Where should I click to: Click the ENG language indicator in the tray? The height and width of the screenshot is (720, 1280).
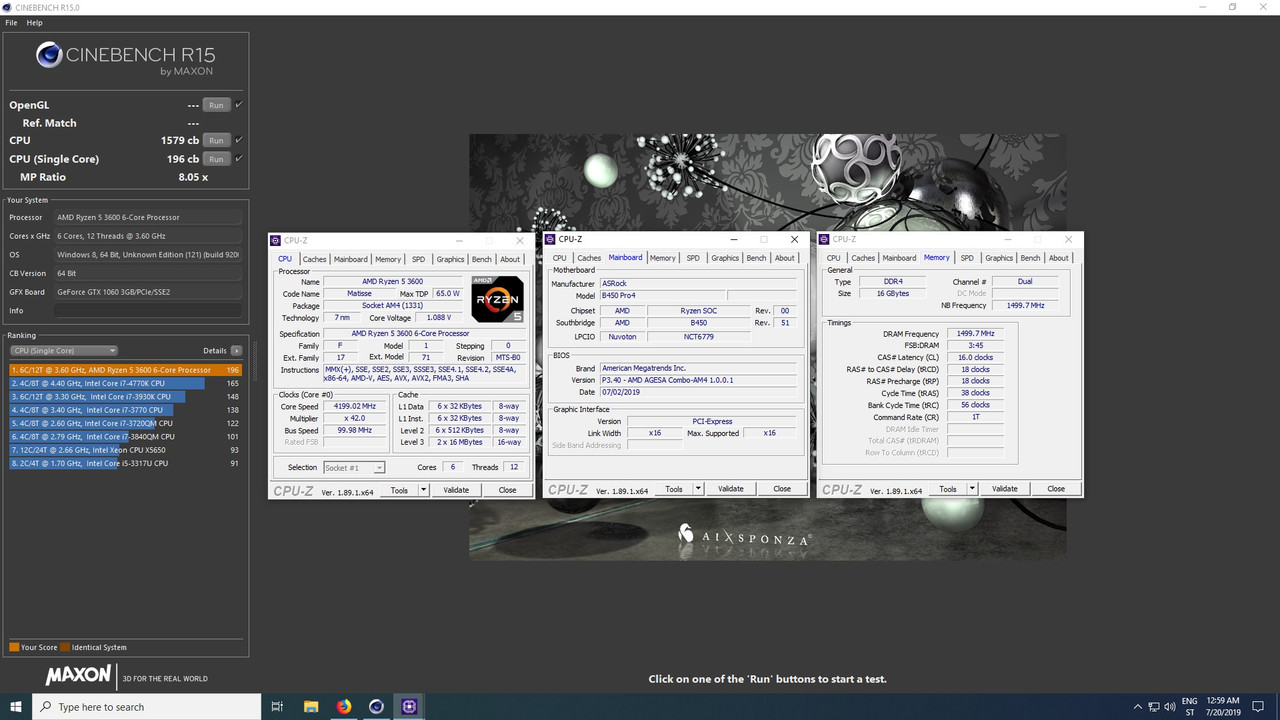1190,700
